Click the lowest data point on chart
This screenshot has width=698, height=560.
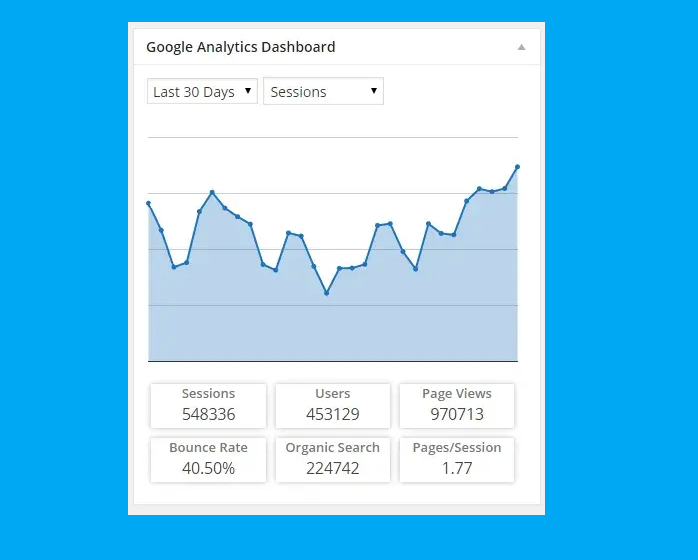(x=326, y=293)
